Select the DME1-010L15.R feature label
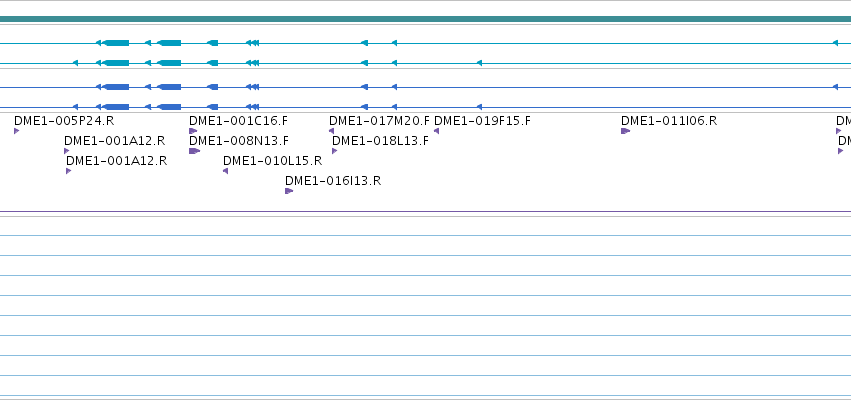This screenshot has width=851, height=400. 272,161
